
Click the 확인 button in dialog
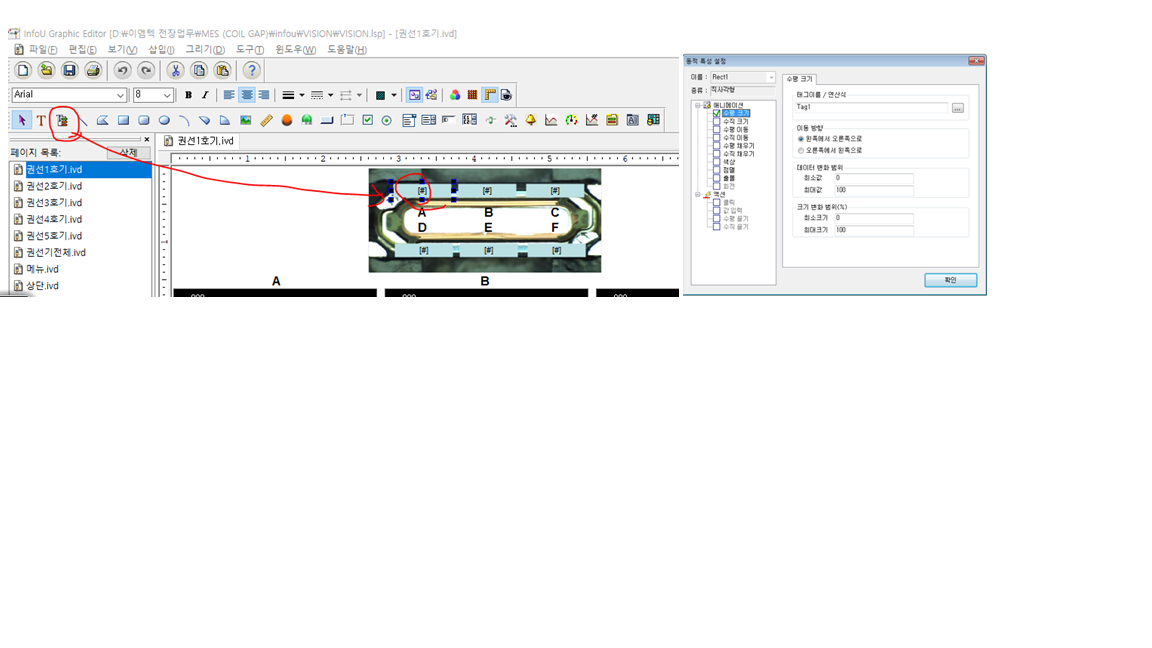coord(950,280)
